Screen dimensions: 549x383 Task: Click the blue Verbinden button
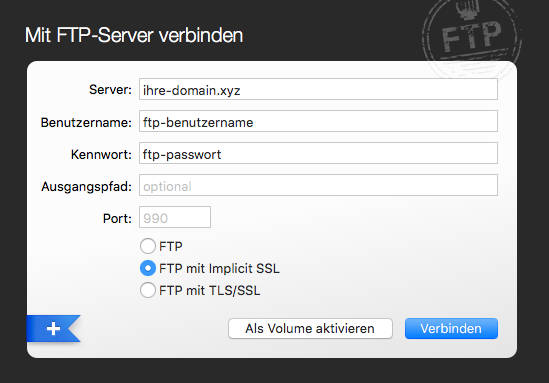click(451, 328)
